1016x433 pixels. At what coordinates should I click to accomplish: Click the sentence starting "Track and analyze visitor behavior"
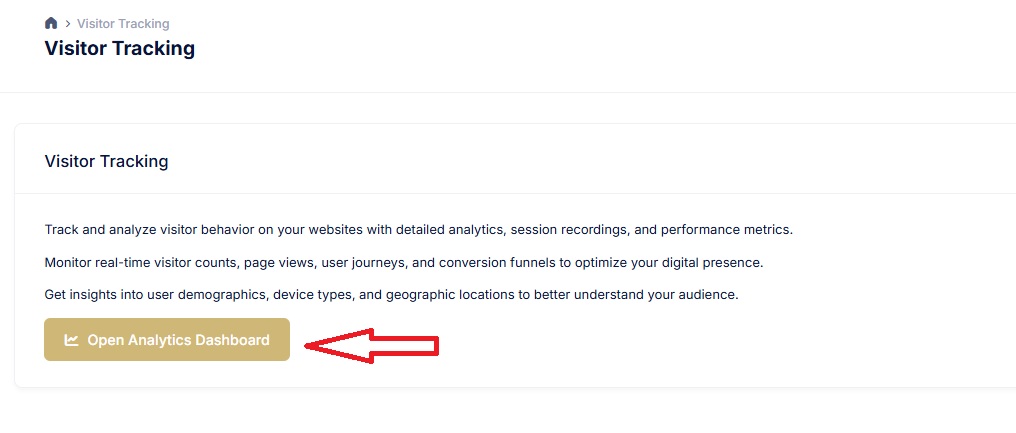(x=418, y=229)
